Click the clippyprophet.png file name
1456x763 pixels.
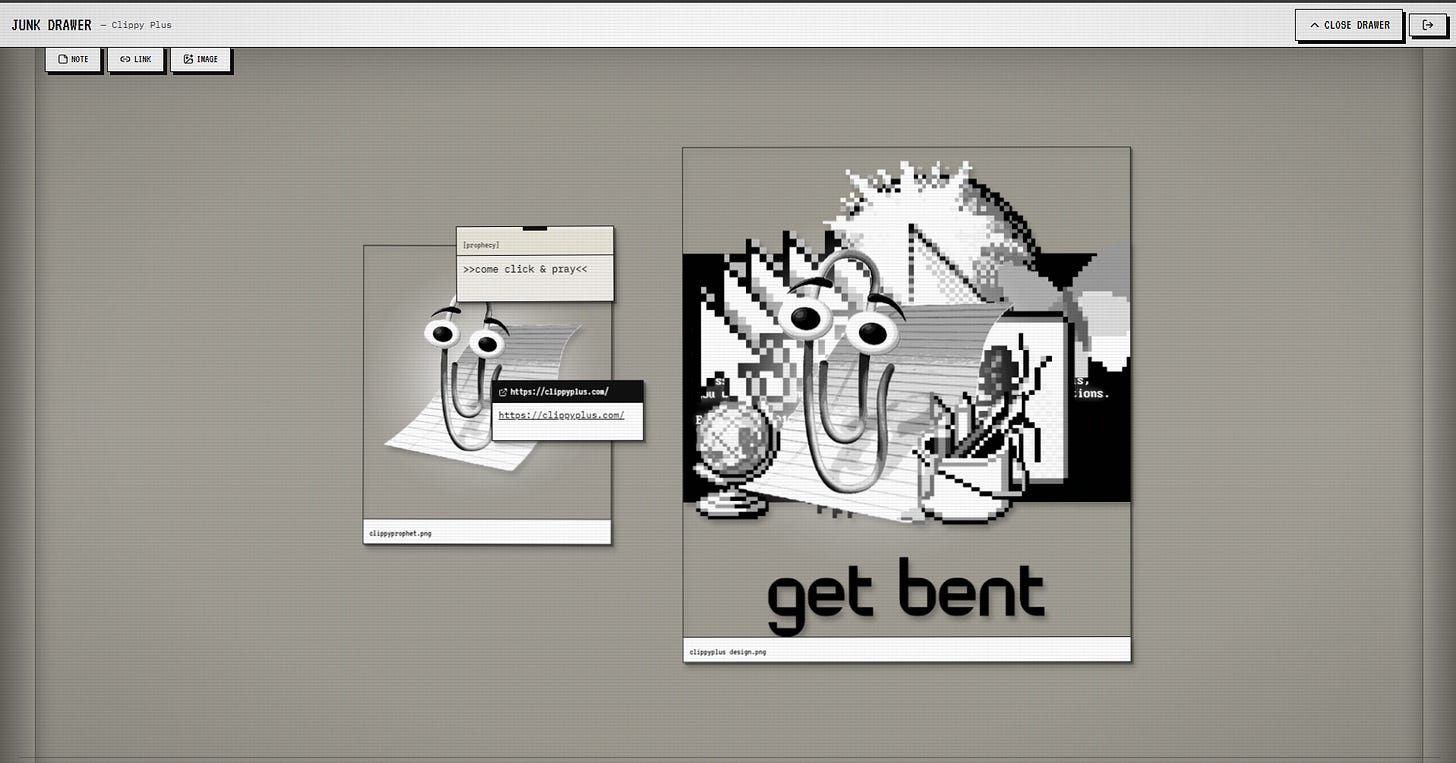tap(400, 533)
